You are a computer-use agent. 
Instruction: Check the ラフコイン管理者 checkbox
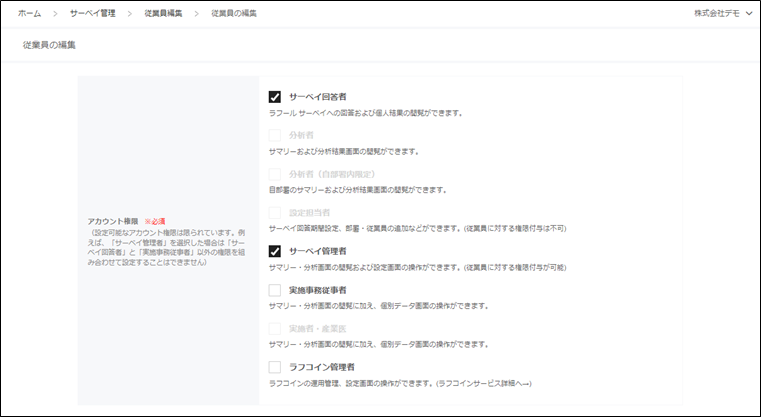click(275, 367)
